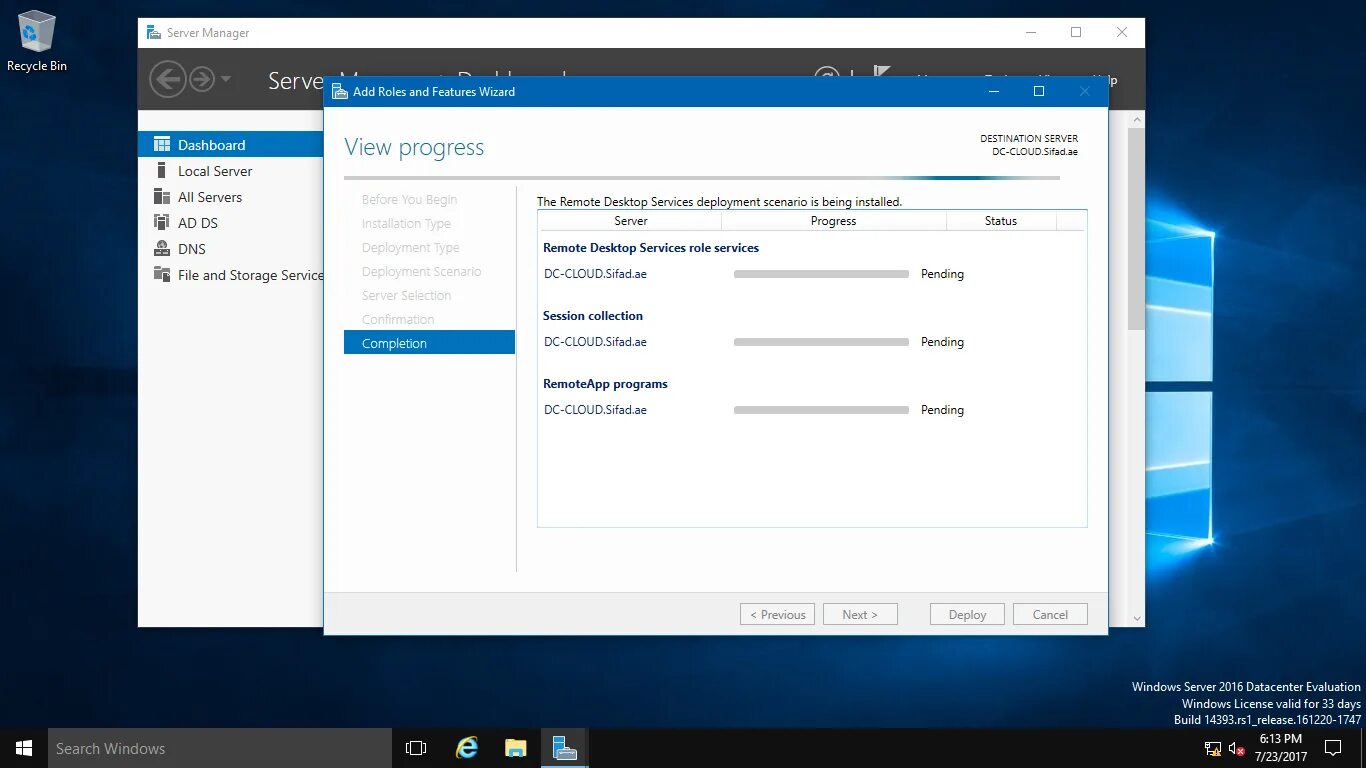Click the 'RemoteApp programs' heading

(x=605, y=384)
